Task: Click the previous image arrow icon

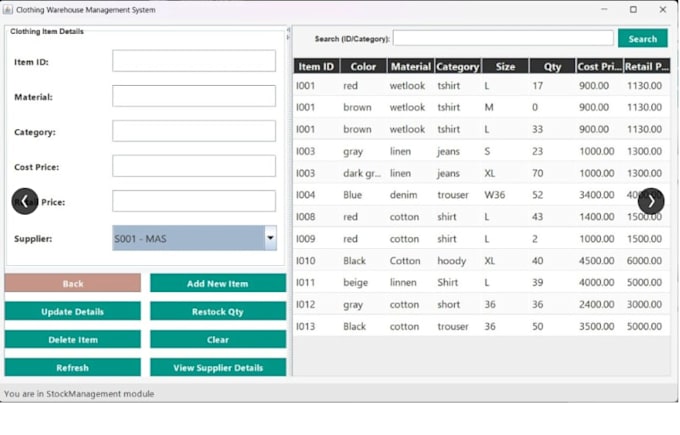Action: click(25, 201)
